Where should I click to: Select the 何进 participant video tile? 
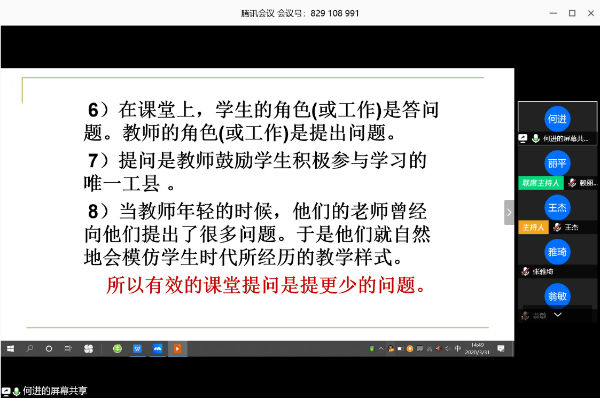coord(557,123)
